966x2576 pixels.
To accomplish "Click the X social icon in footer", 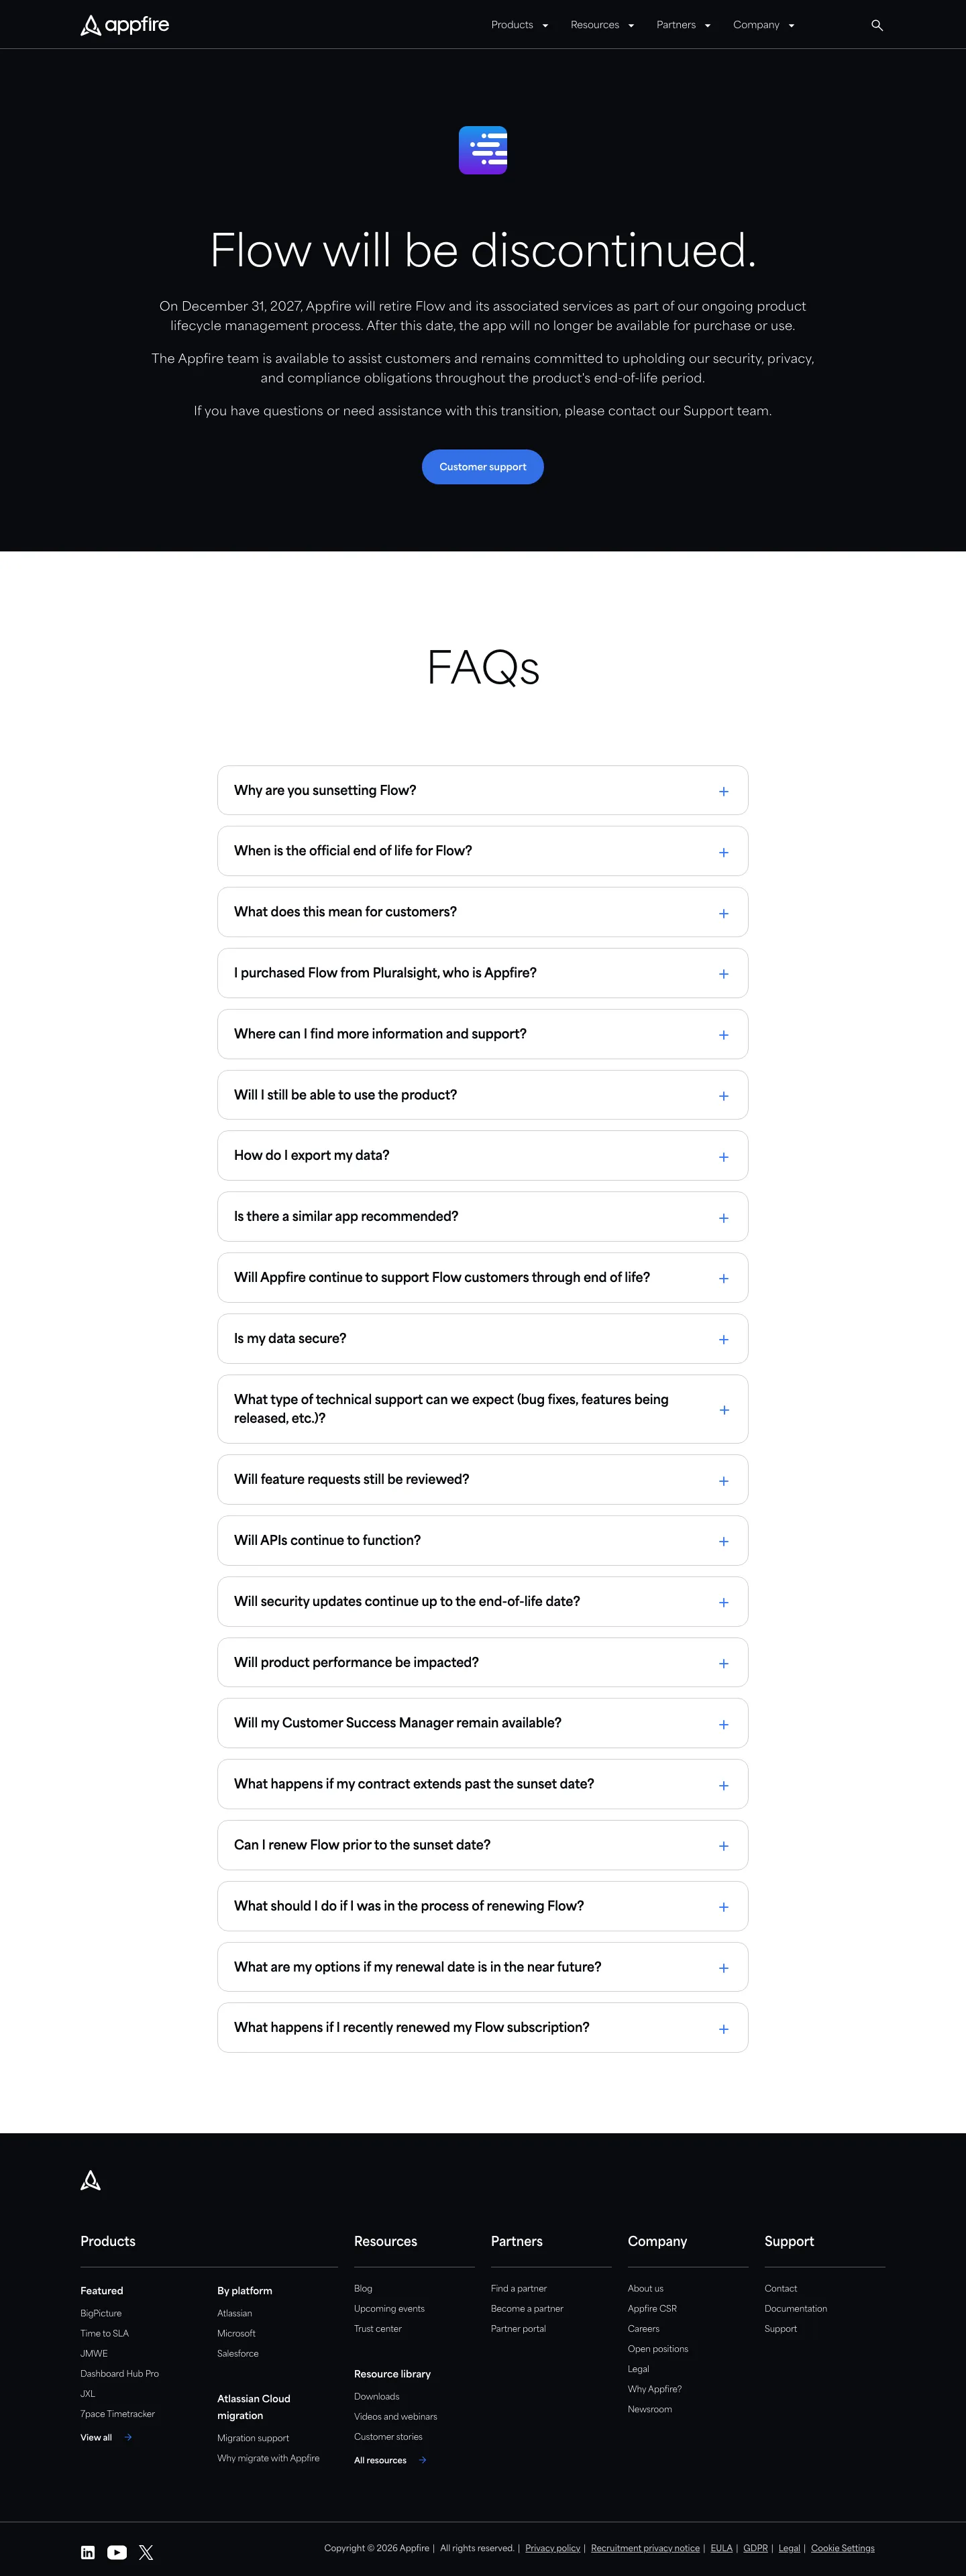I will [146, 2552].
